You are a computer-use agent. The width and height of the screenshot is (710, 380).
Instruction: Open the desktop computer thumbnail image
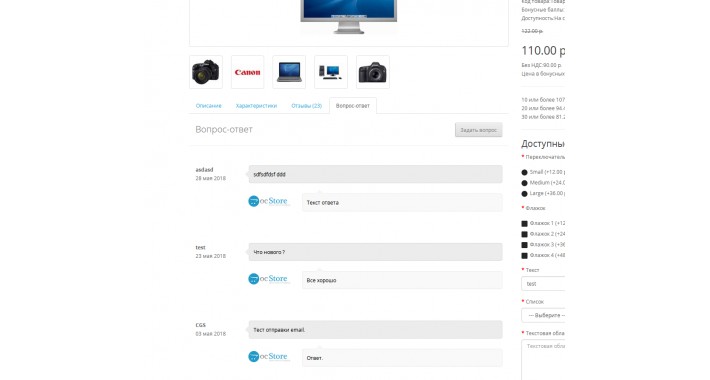tap(331, 72)
